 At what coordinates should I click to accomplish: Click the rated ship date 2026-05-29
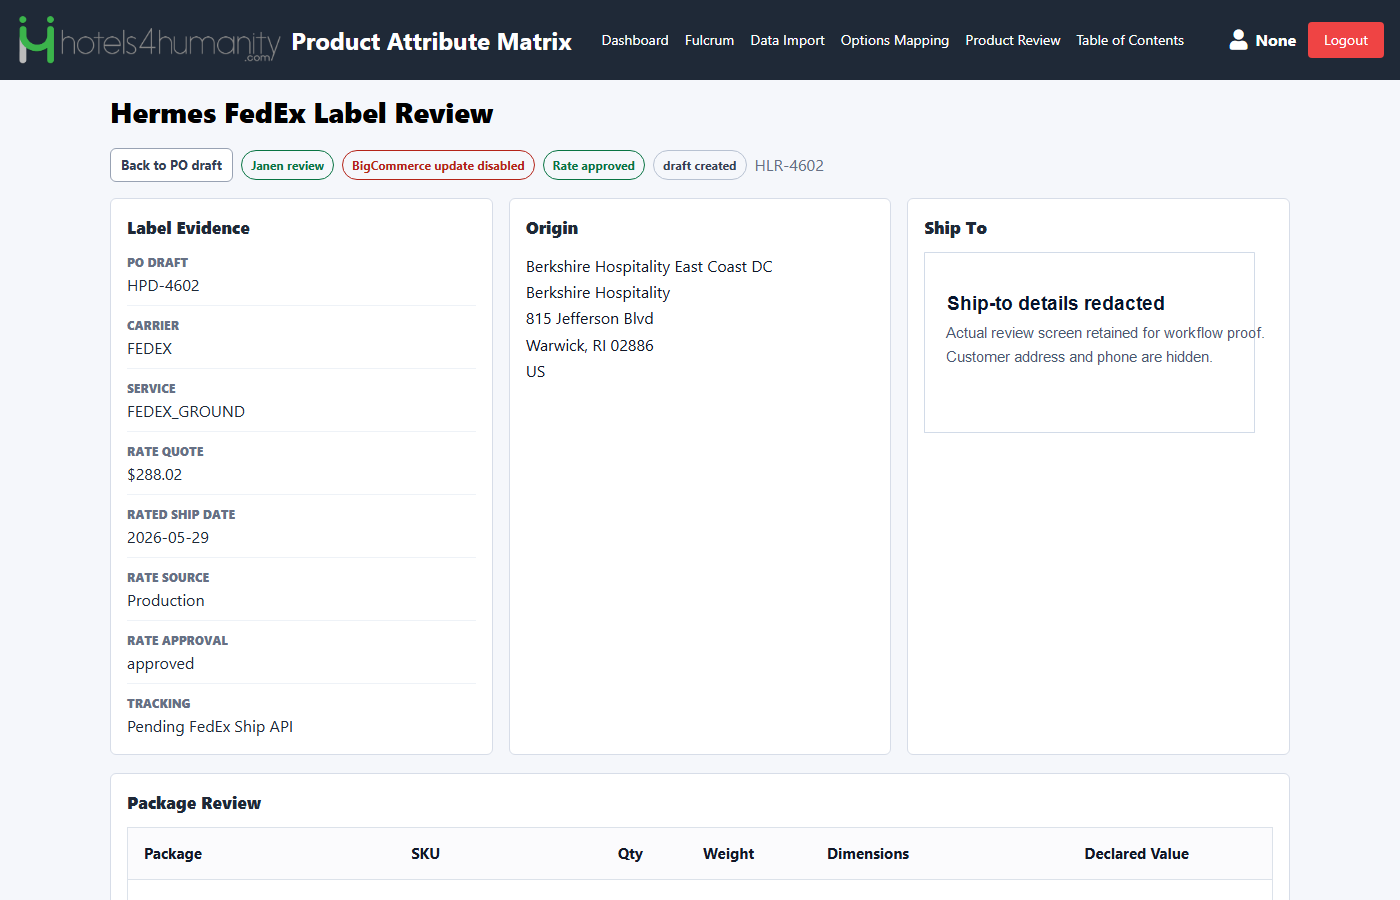(x=168, y=538)
